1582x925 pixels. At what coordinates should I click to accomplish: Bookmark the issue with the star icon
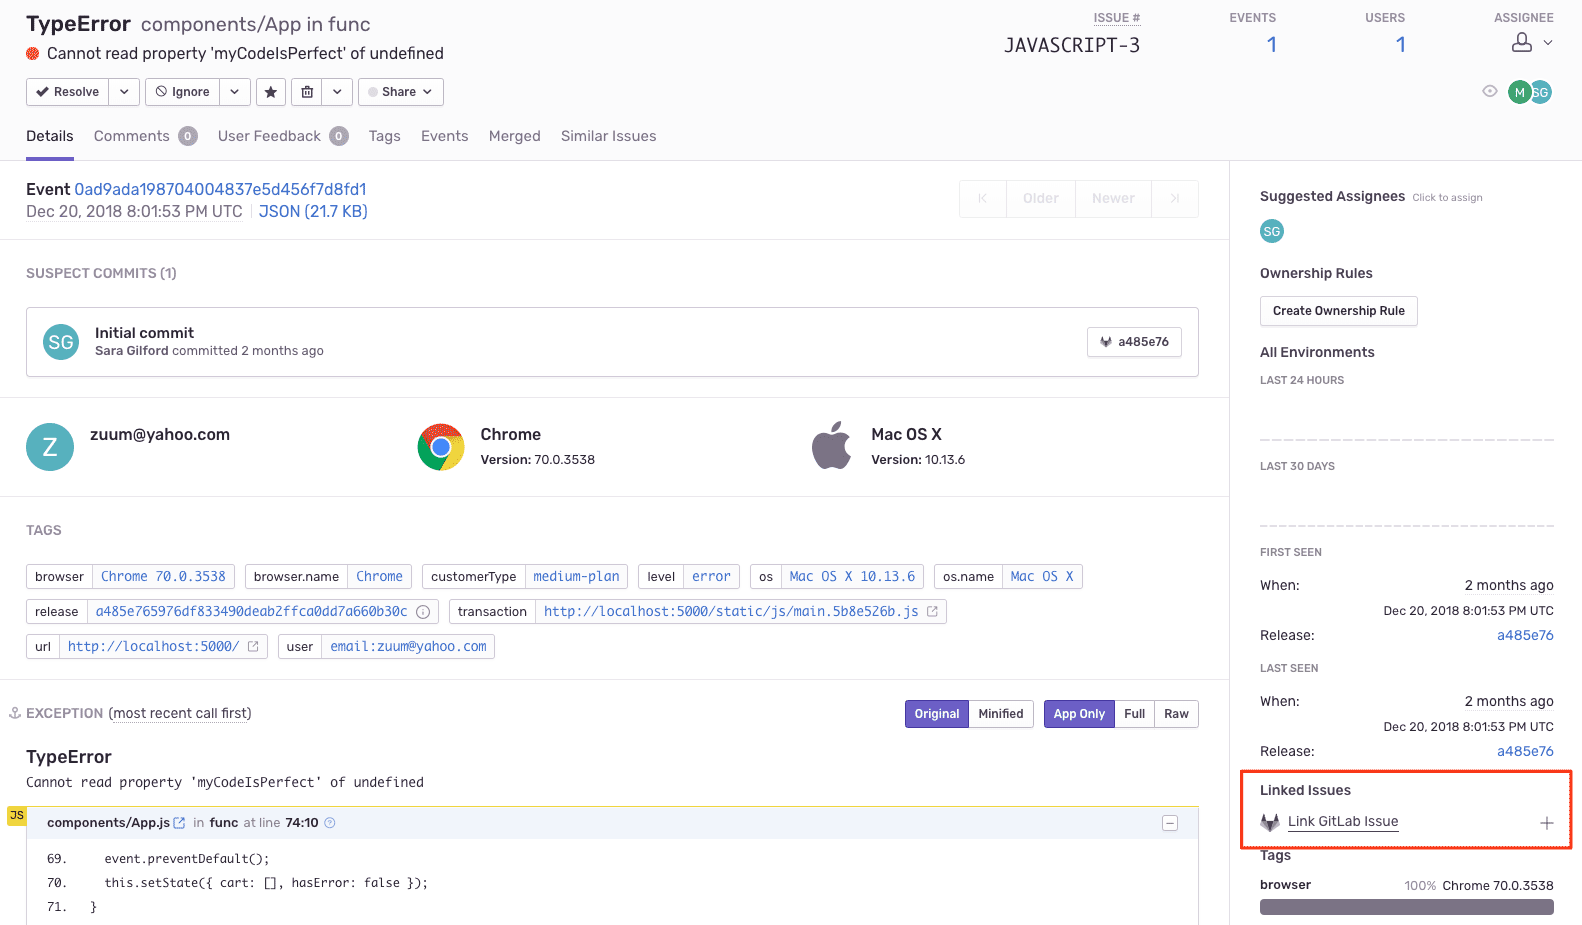(x=270, y=92)
